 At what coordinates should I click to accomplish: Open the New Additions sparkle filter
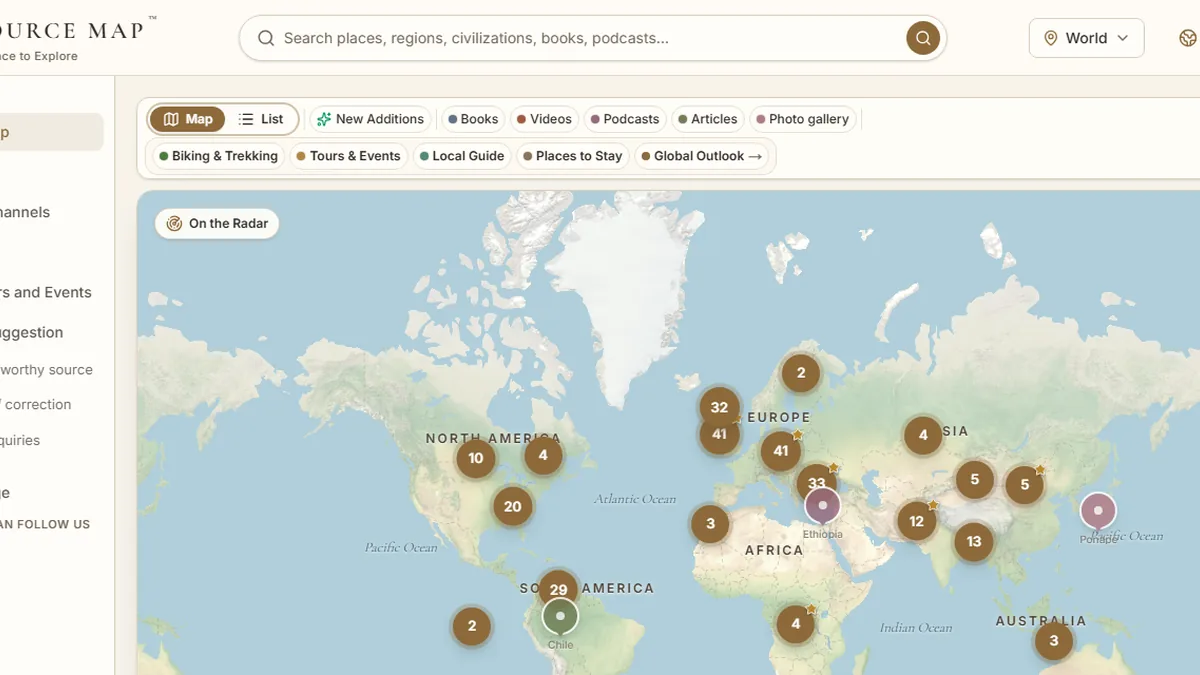point(370,119)
